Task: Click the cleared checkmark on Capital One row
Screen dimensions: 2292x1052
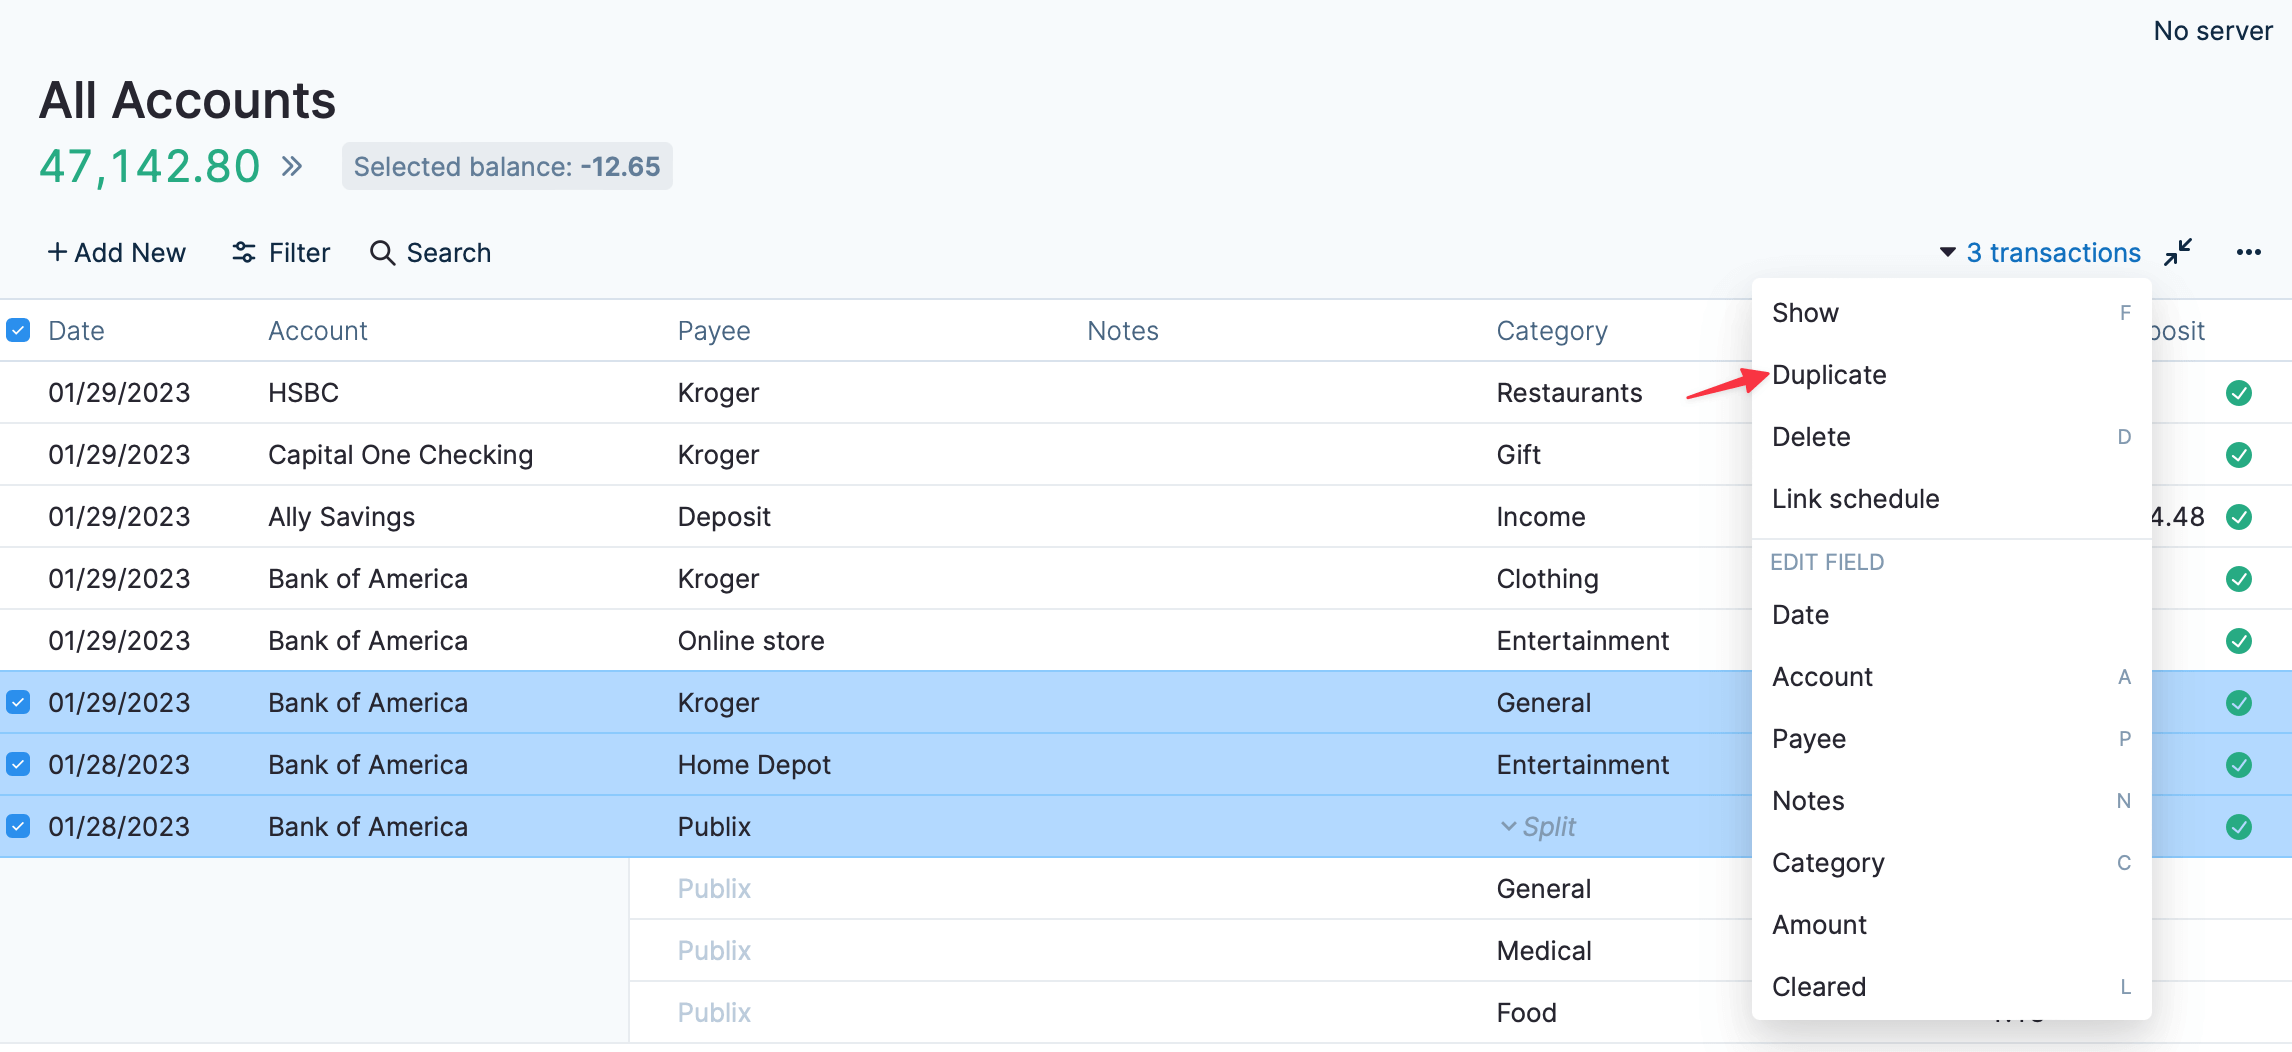Action: [2239, 455]
